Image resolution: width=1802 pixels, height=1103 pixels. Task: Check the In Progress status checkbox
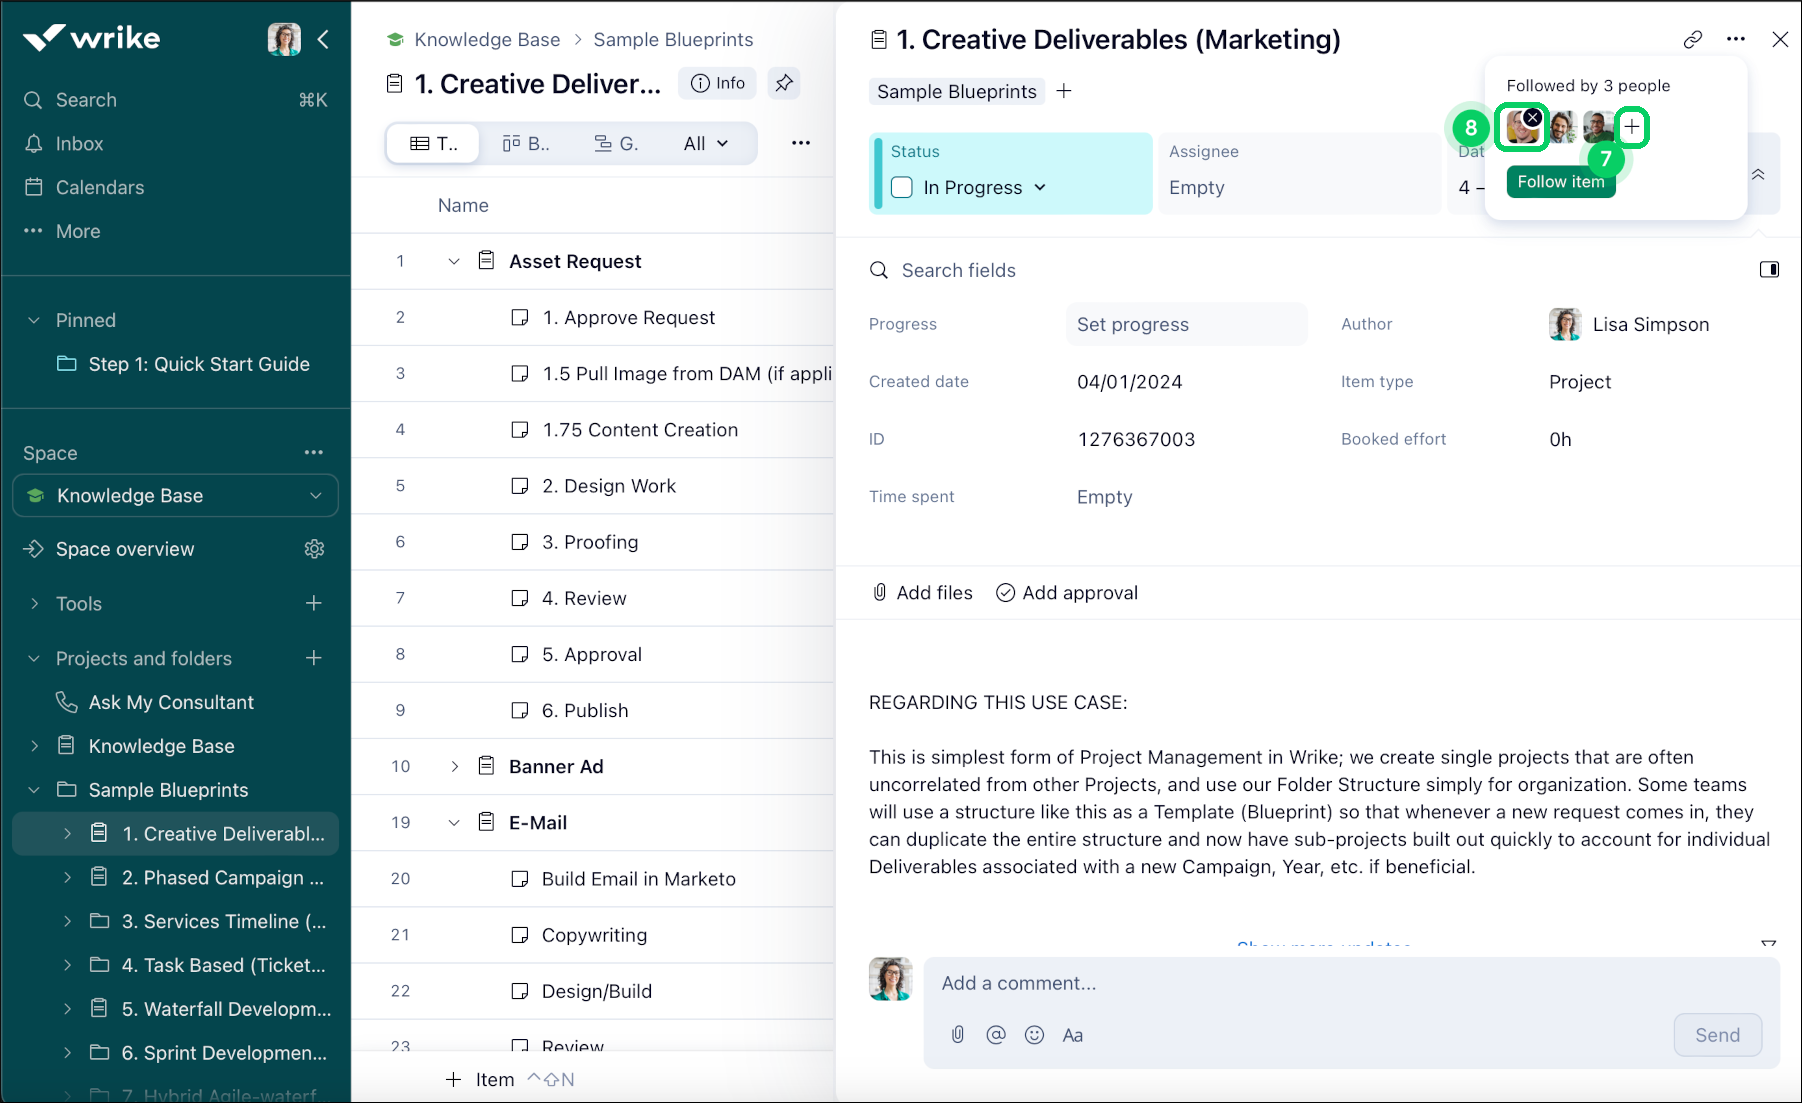click(x=901, y=187)
